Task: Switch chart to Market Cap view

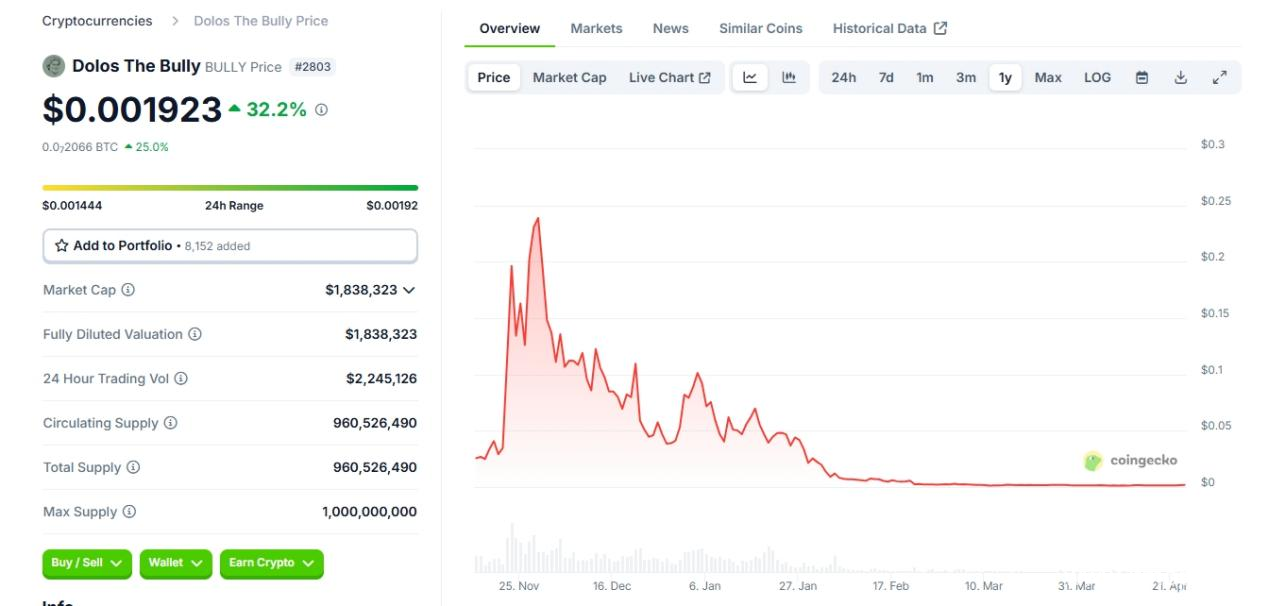Action: click(x=569, y=78)
